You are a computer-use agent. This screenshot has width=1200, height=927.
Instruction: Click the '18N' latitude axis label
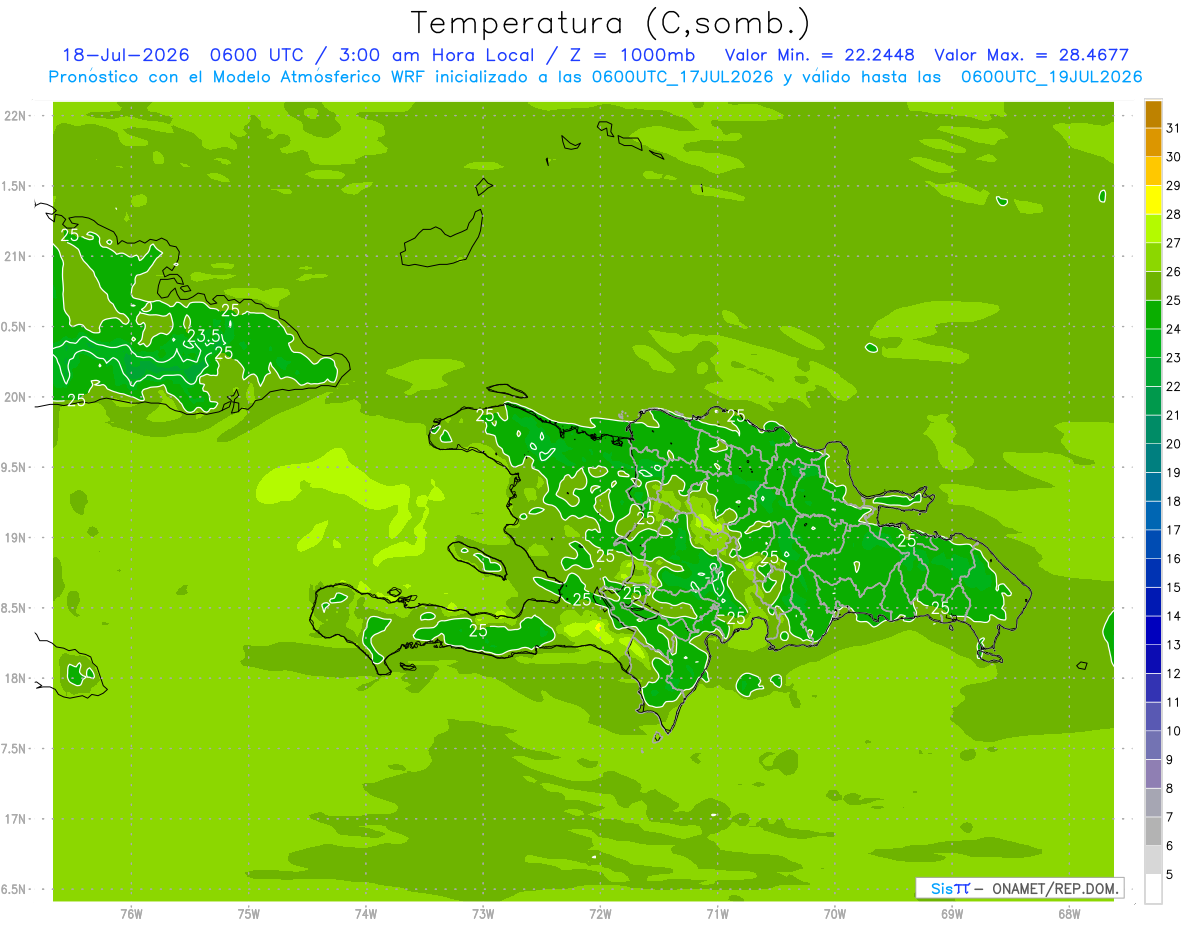coord(14,678)
